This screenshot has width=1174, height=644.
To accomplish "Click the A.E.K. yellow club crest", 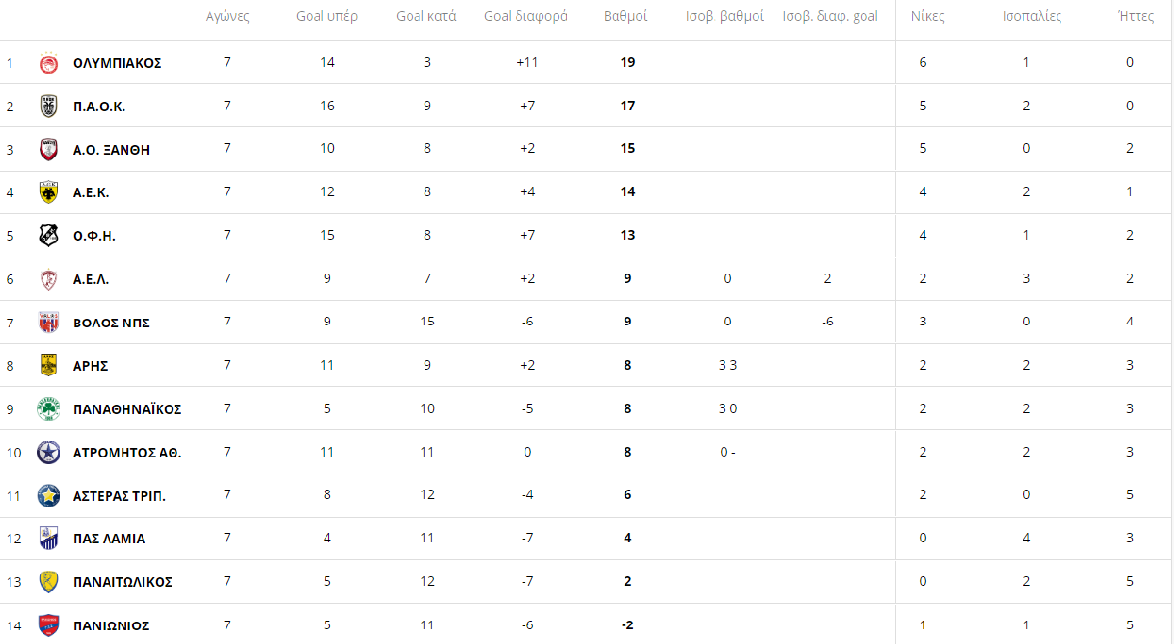I will click(48, 192).
